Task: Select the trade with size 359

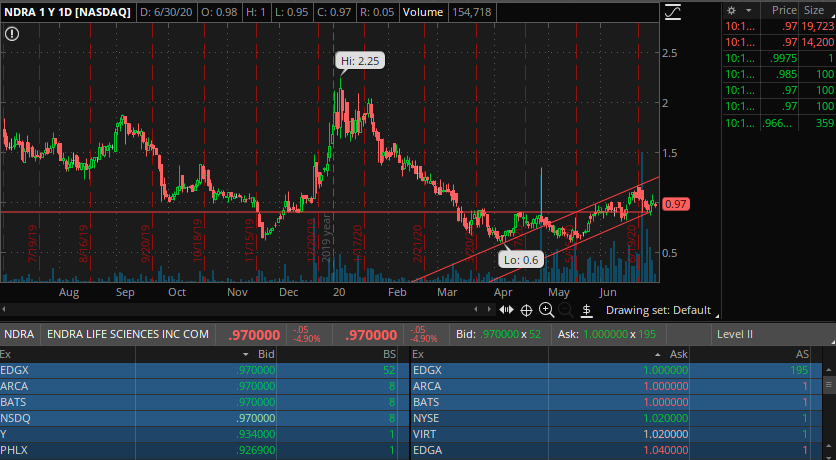Action: 779,123
